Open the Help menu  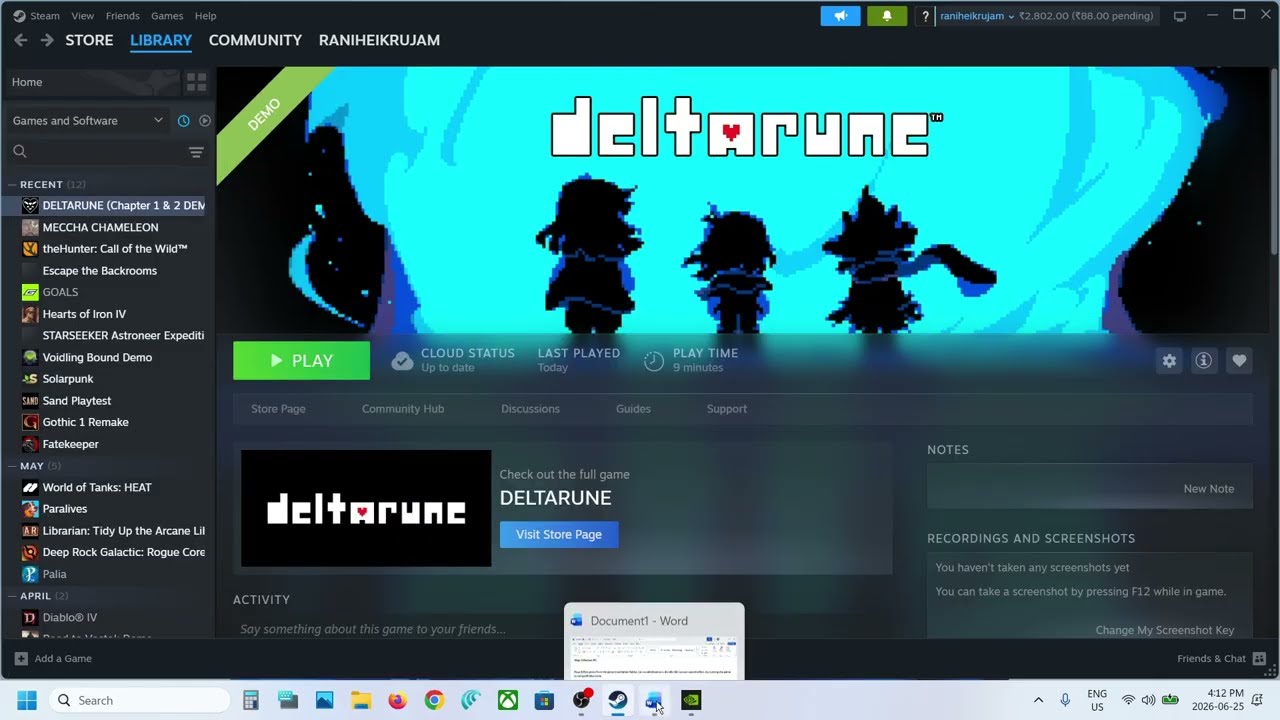coord(205,16)
